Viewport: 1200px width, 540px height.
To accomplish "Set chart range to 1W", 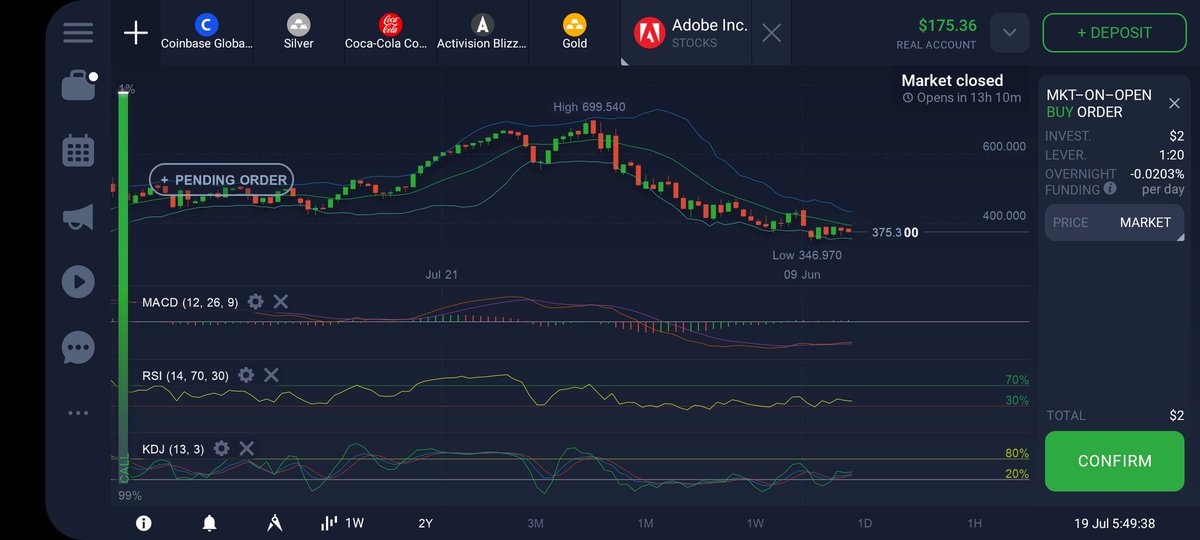I will coord(755,523).
